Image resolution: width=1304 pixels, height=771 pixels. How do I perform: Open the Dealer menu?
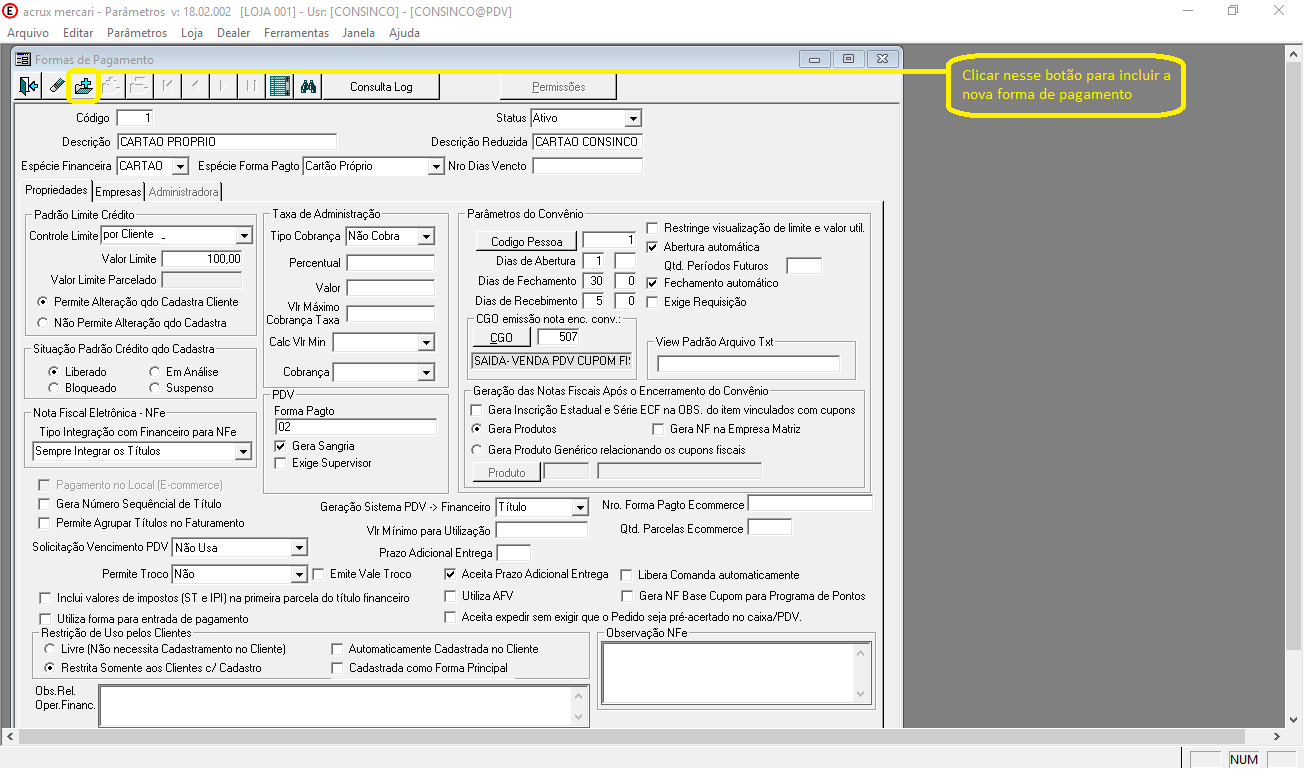click(x=234, y=33)
